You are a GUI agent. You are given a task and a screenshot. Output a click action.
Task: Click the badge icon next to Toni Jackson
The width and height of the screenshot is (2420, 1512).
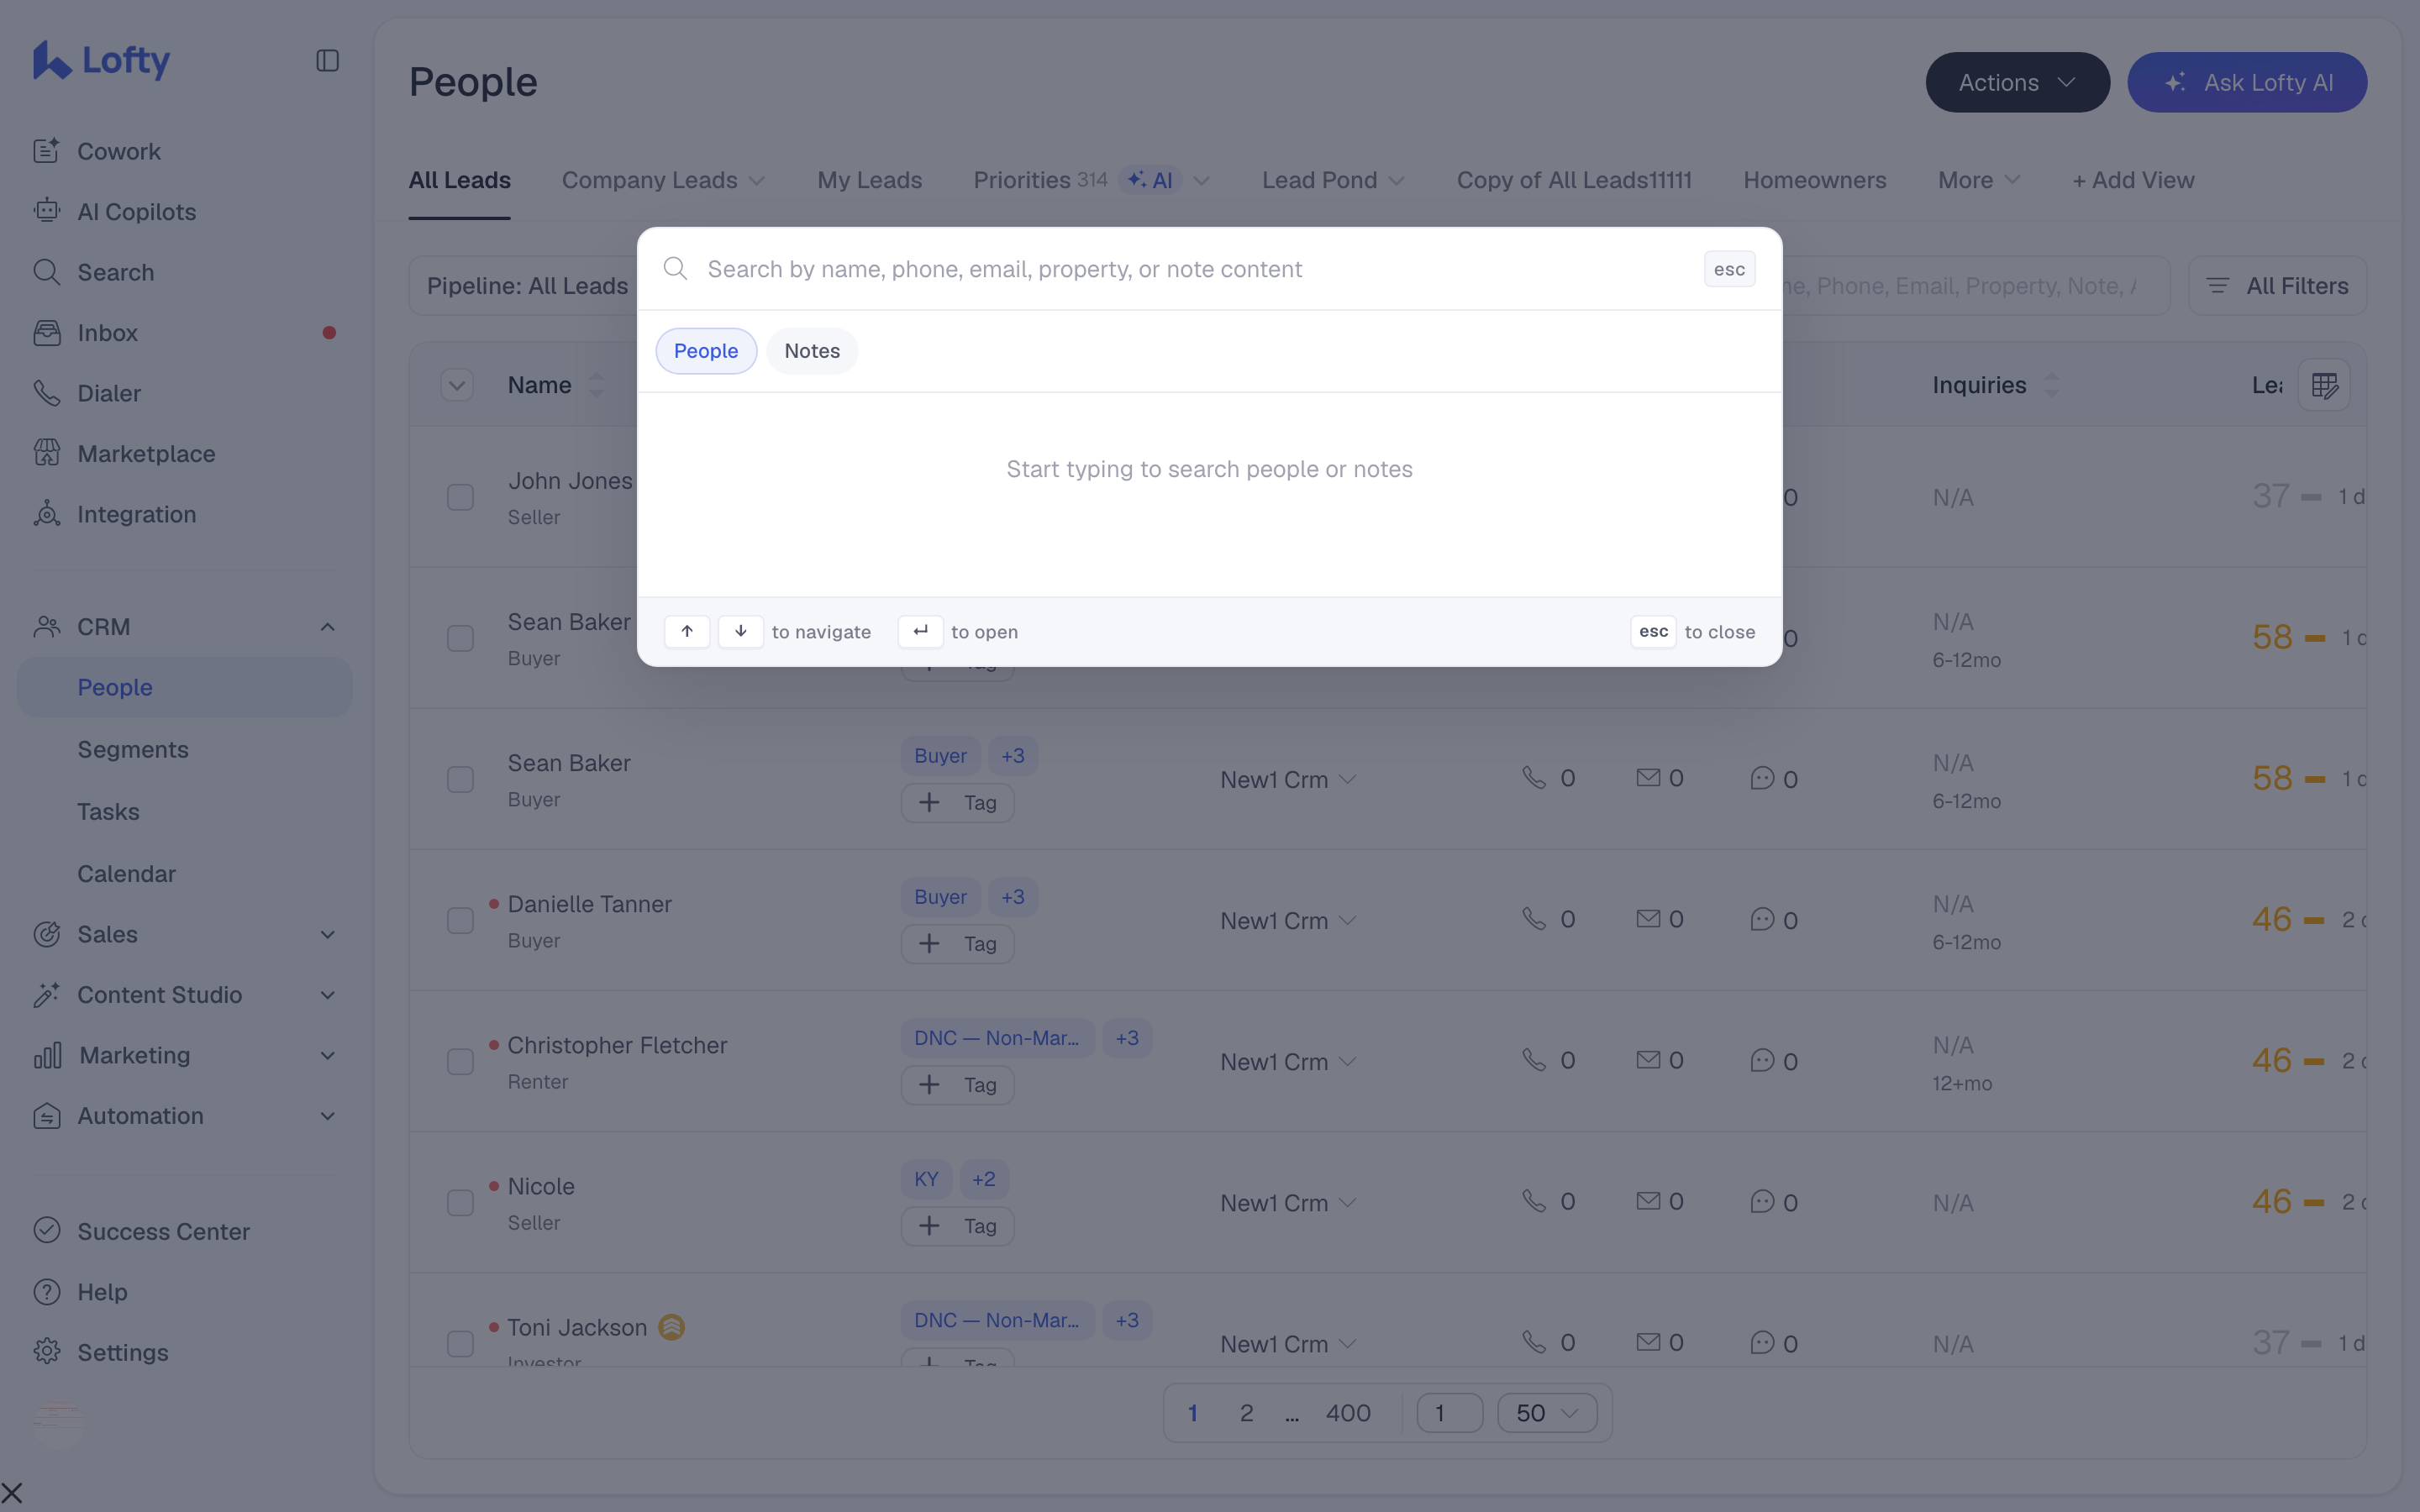click(x=672, y=1327)
